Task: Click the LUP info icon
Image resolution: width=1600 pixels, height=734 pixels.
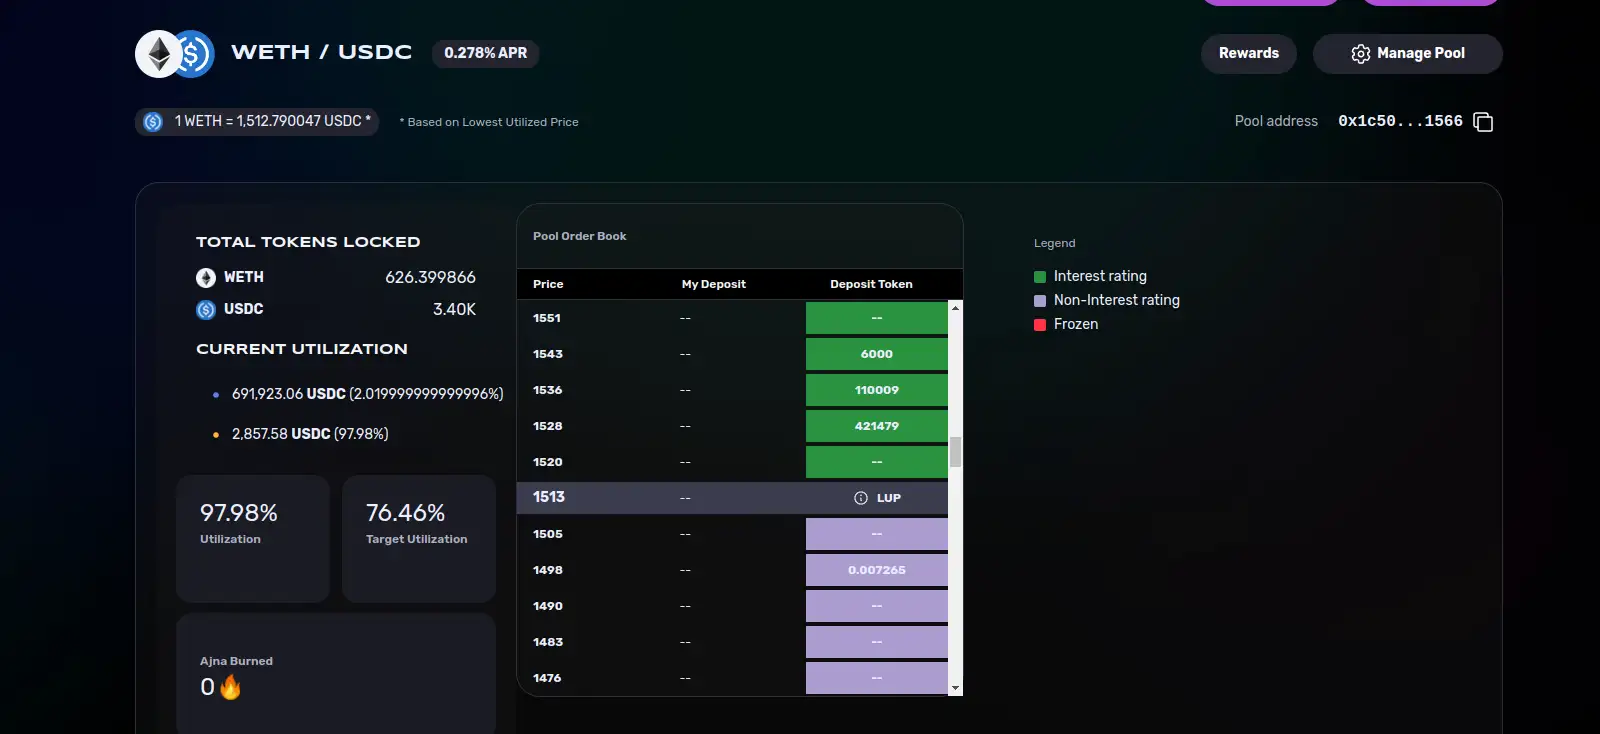Action: pos(861,498)
